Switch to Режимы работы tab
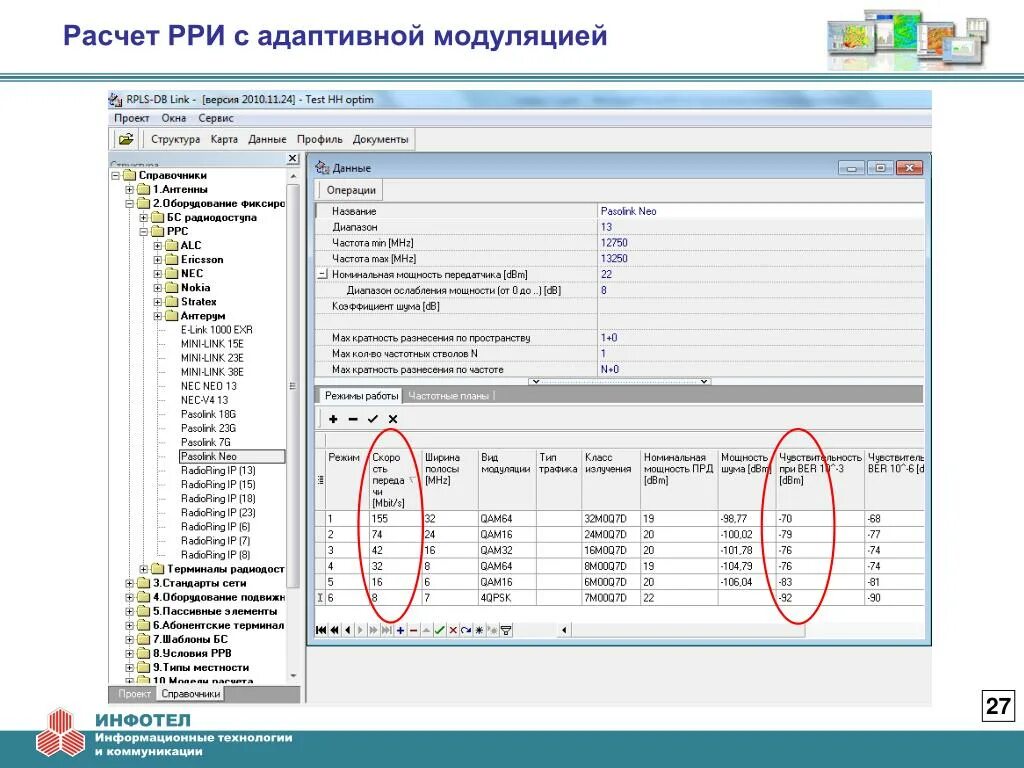The image size is (1024, 768). (361, 396)
